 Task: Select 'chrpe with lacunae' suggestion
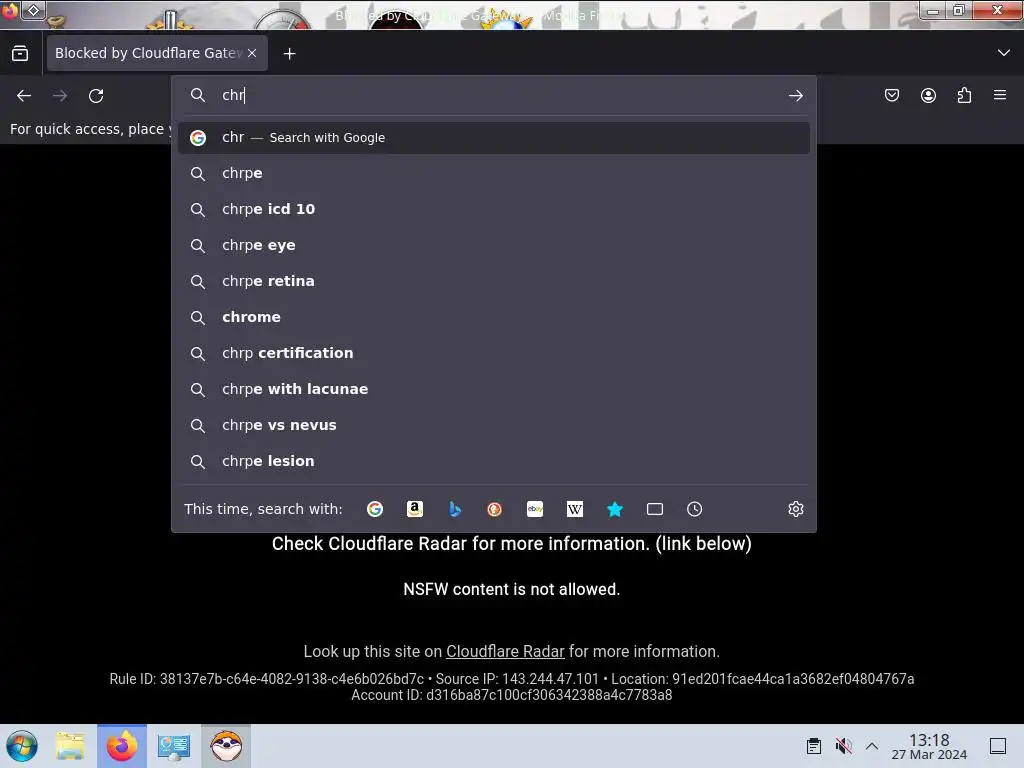point(494,389)
